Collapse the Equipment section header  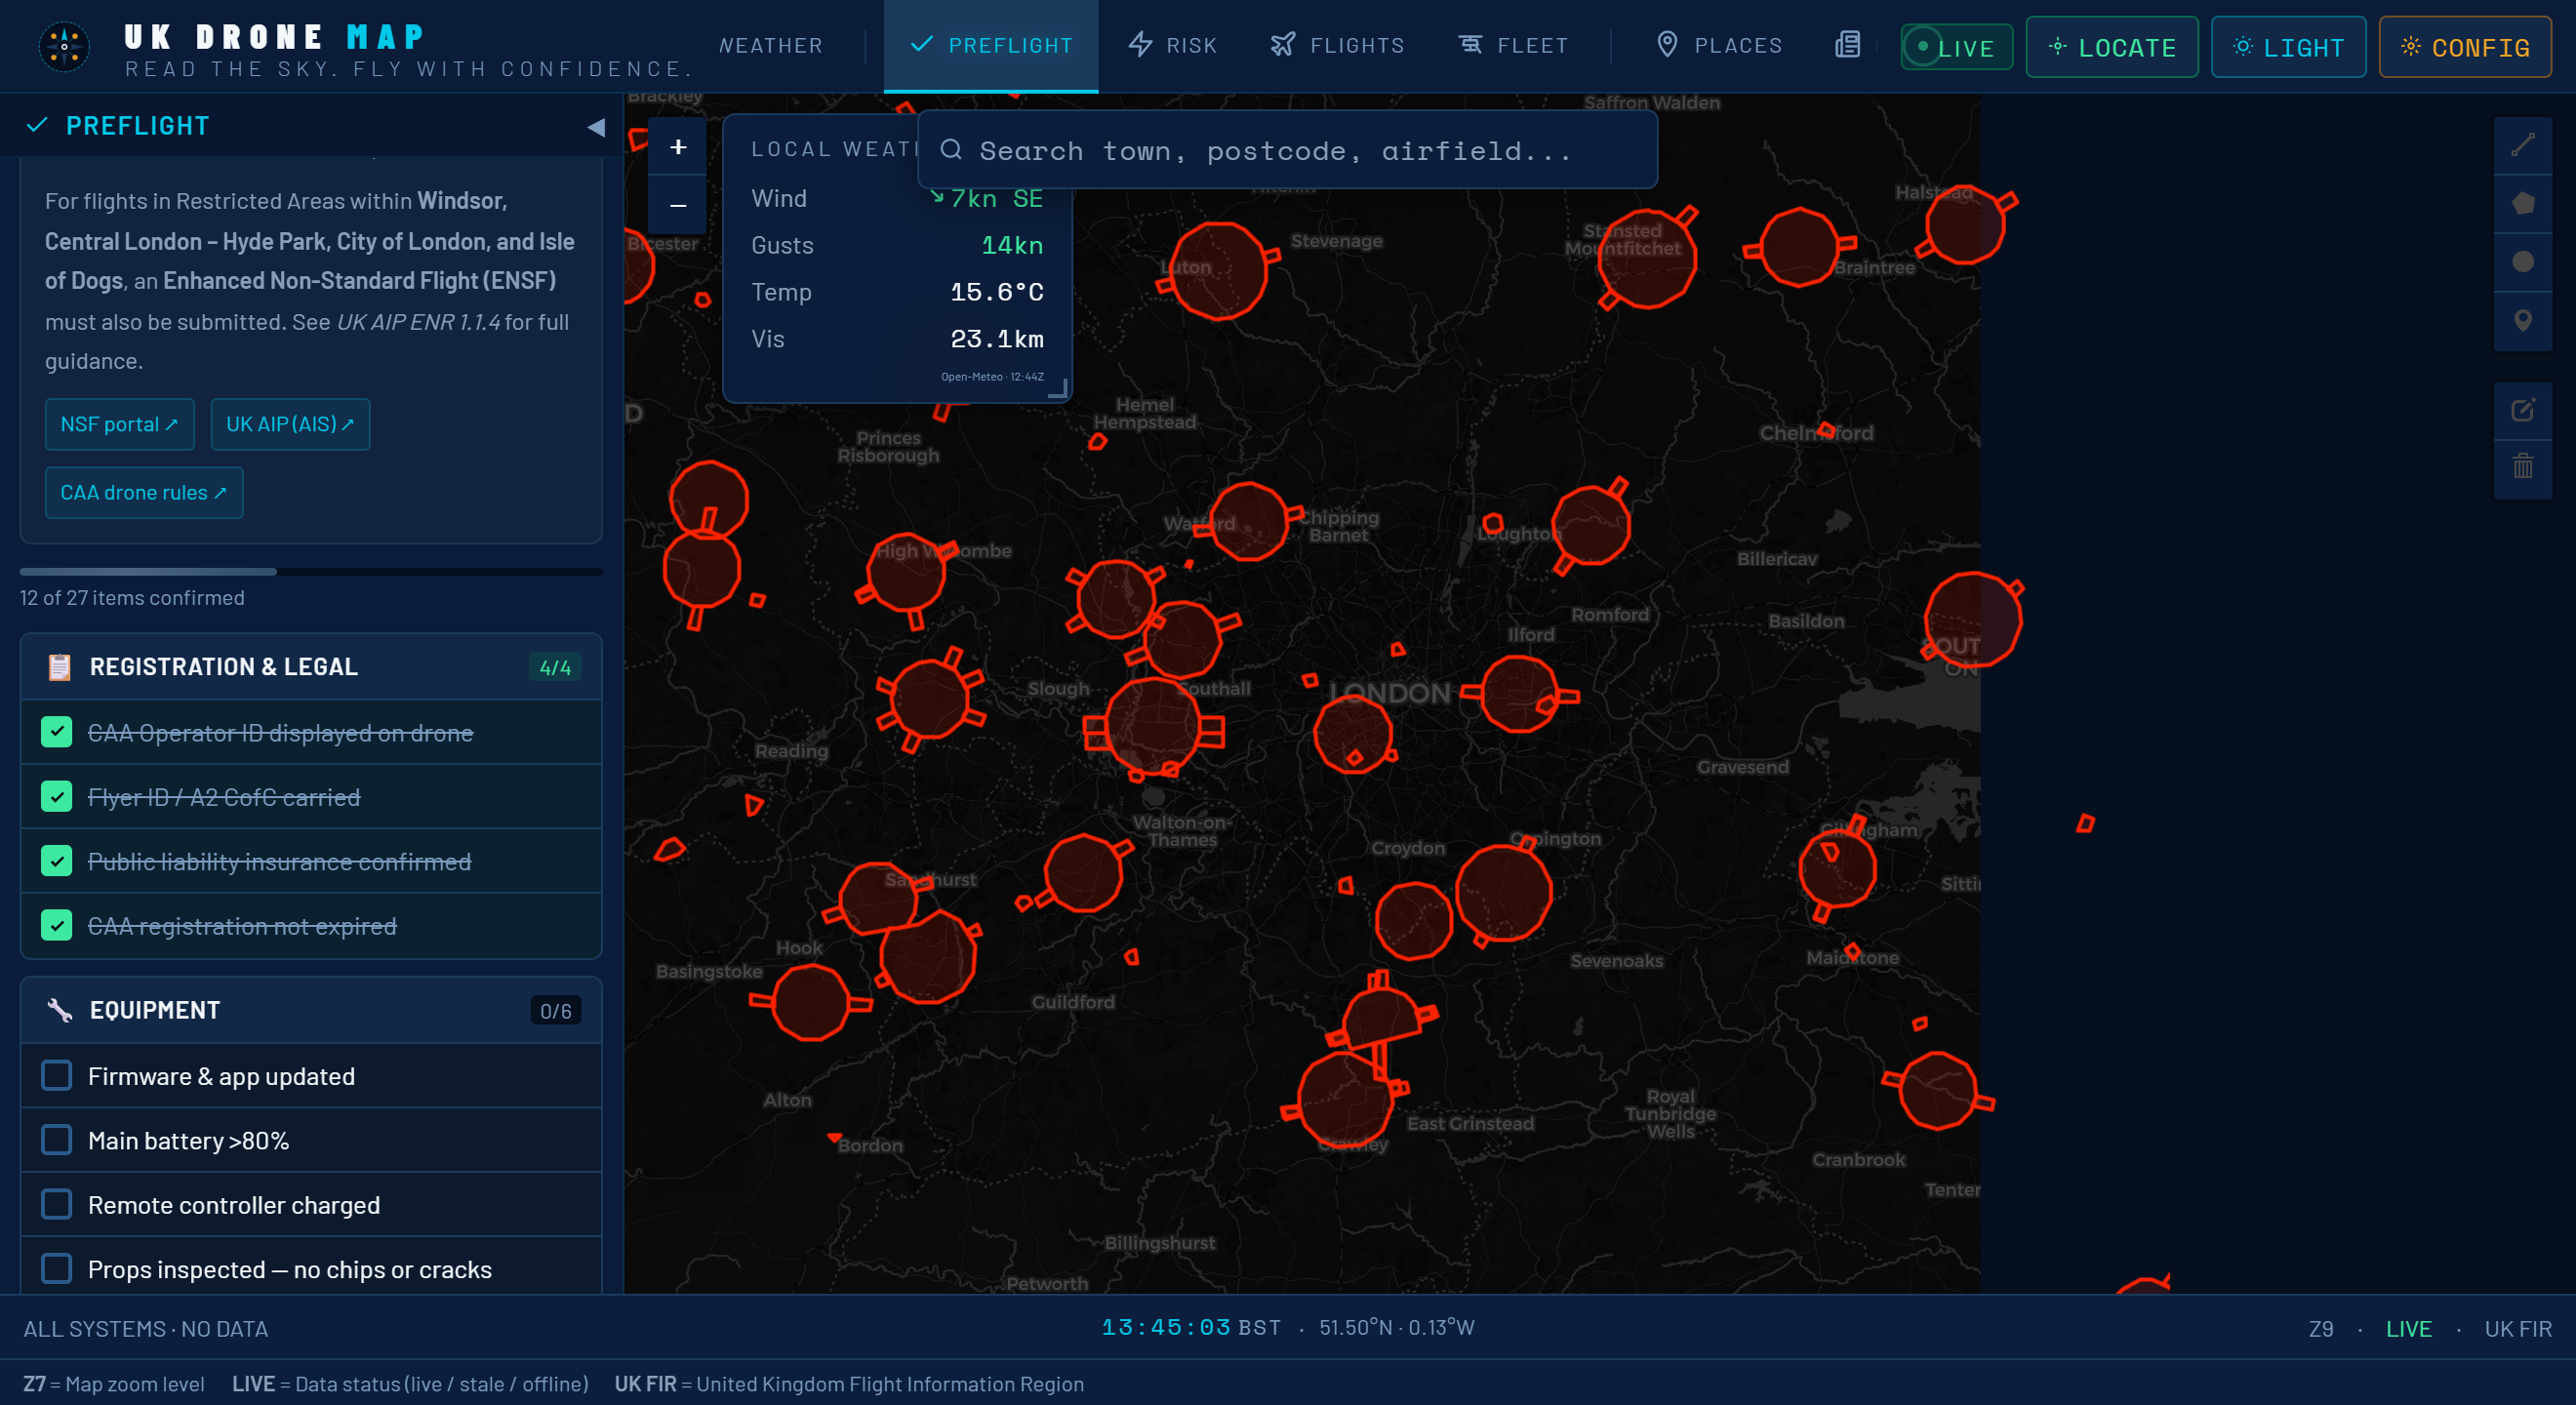311,1010
